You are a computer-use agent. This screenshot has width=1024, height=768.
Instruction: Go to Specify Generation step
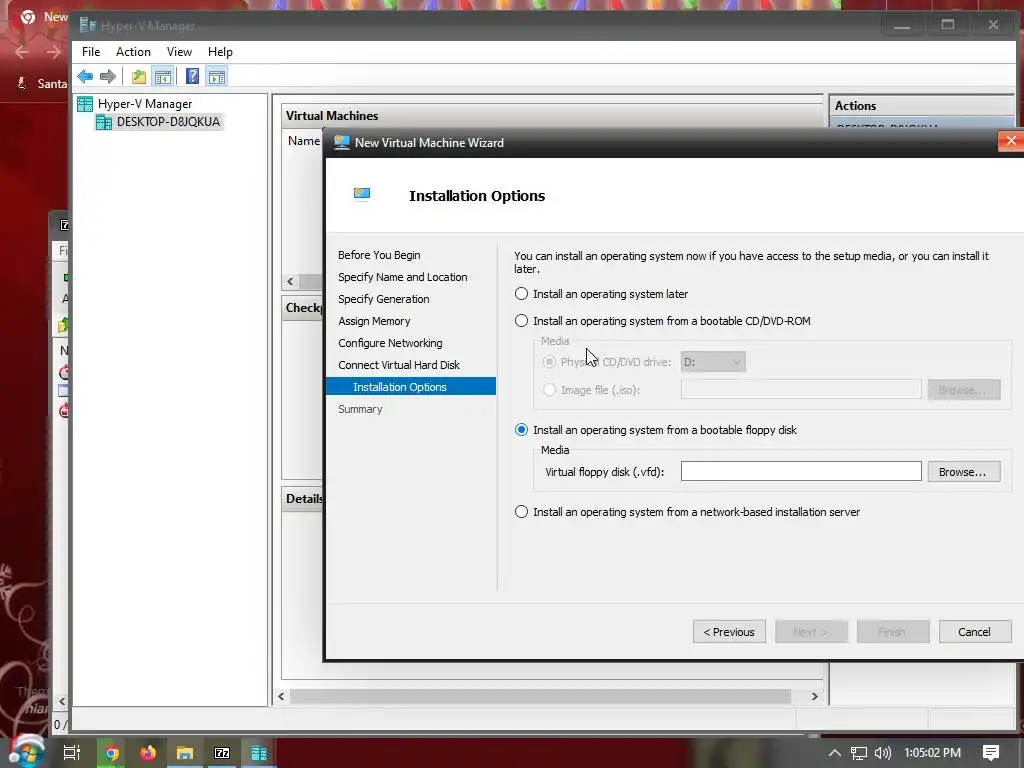383,299
